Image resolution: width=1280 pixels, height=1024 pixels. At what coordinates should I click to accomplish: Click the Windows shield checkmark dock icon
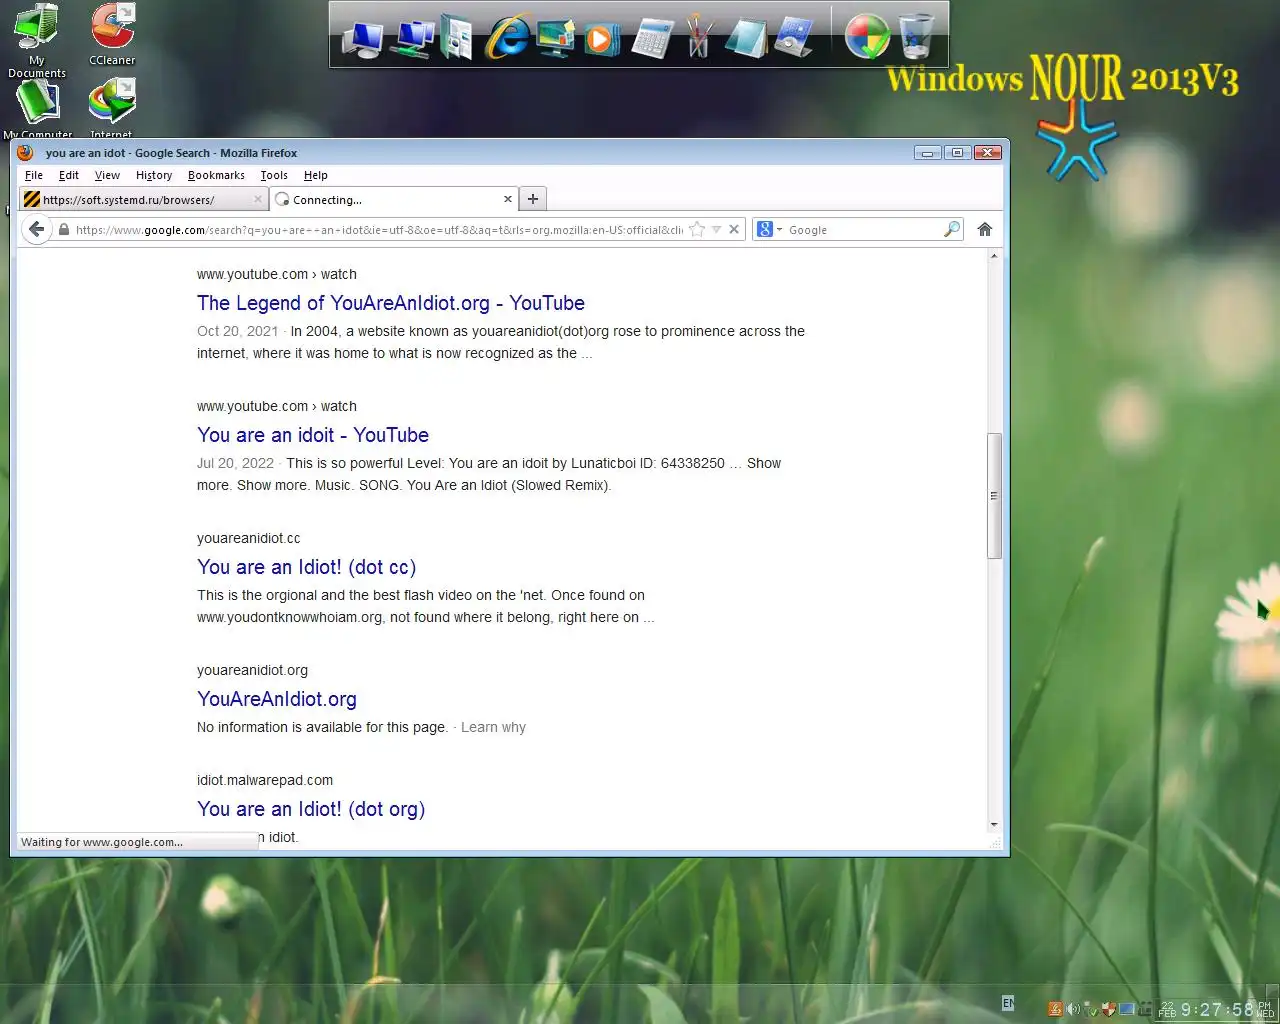[x=866, y=37]
